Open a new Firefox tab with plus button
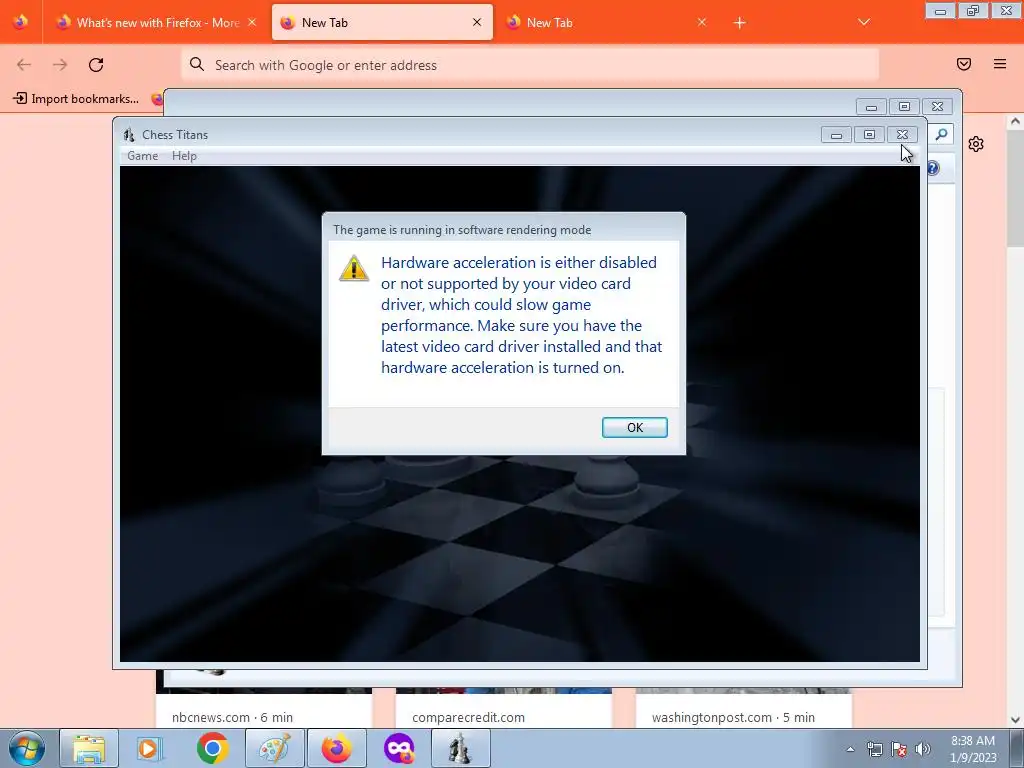The image size is (1024, 768). click(x=739, y=23)
